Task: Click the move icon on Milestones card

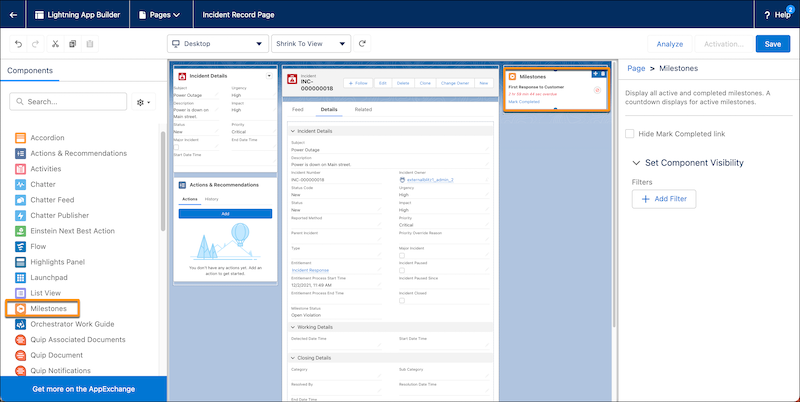Action: coord(595,74)
